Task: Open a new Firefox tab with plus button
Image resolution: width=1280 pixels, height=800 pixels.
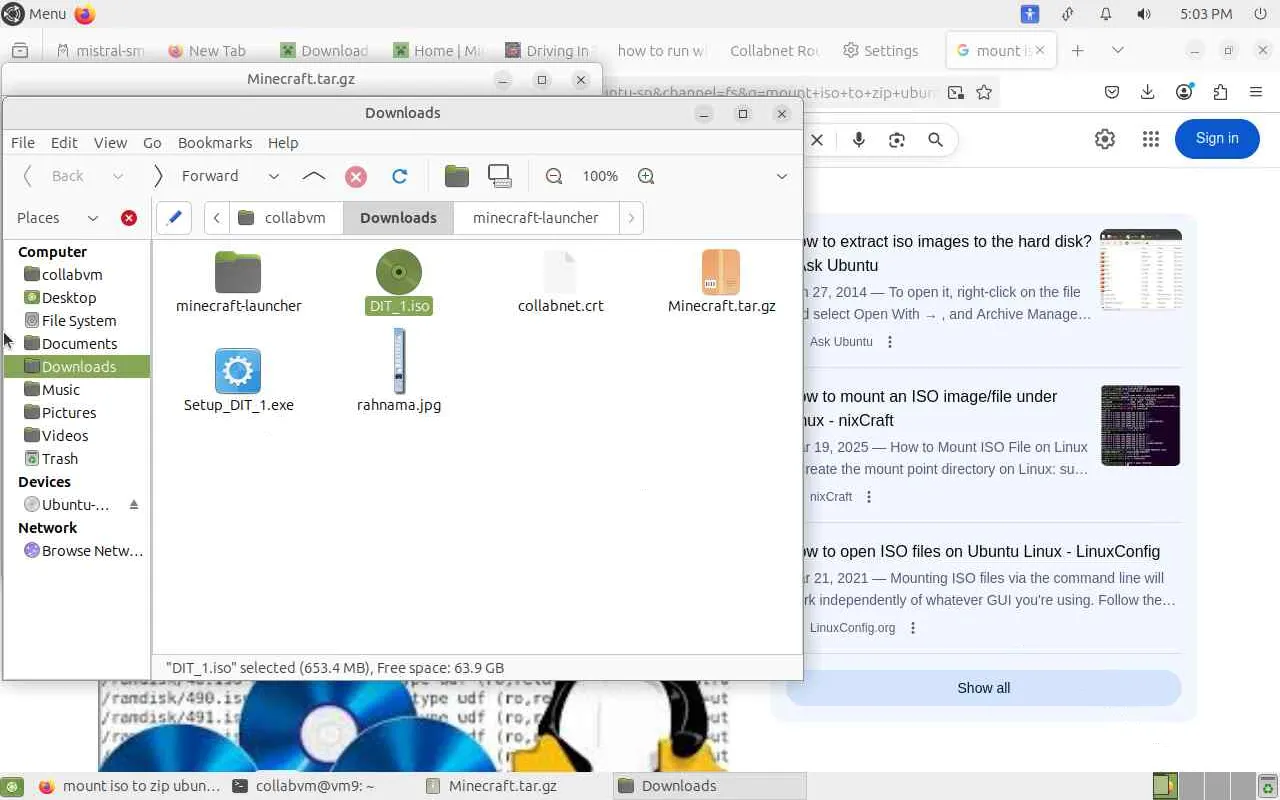Action: (1077, 50)
